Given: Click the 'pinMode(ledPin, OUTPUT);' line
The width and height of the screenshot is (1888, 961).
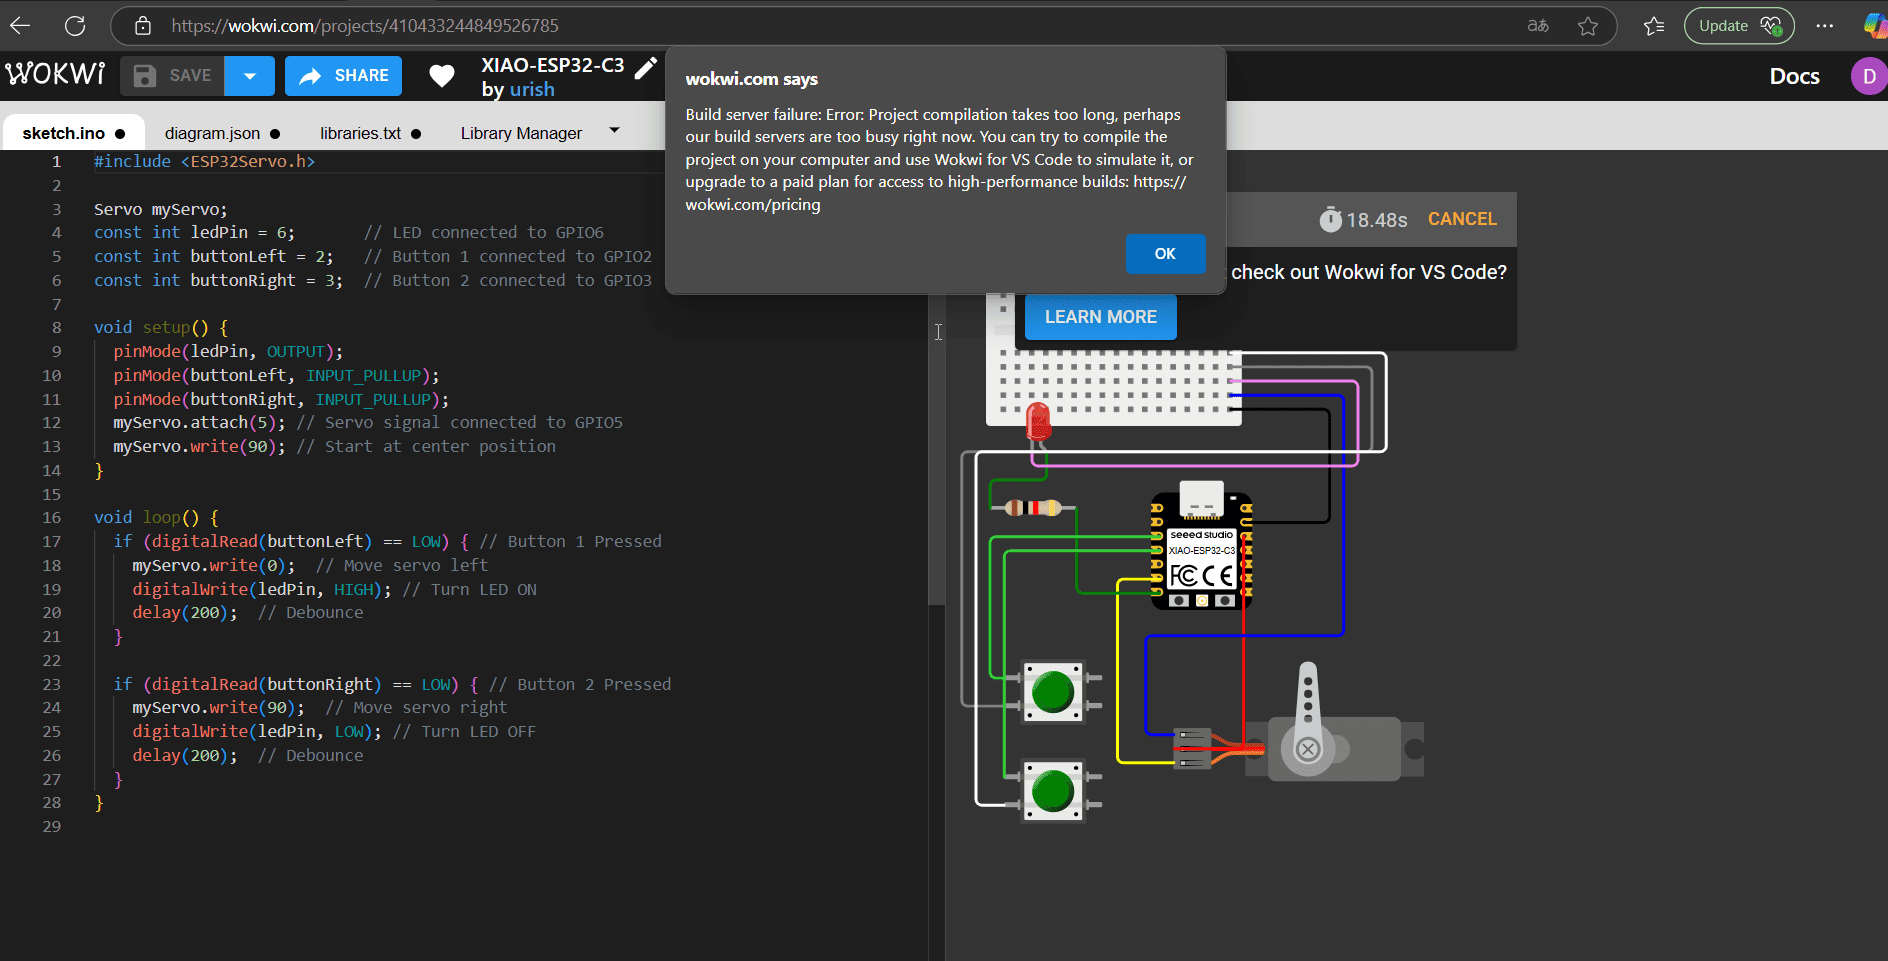Looking at the screenshot, I should [x=228, y=351].
